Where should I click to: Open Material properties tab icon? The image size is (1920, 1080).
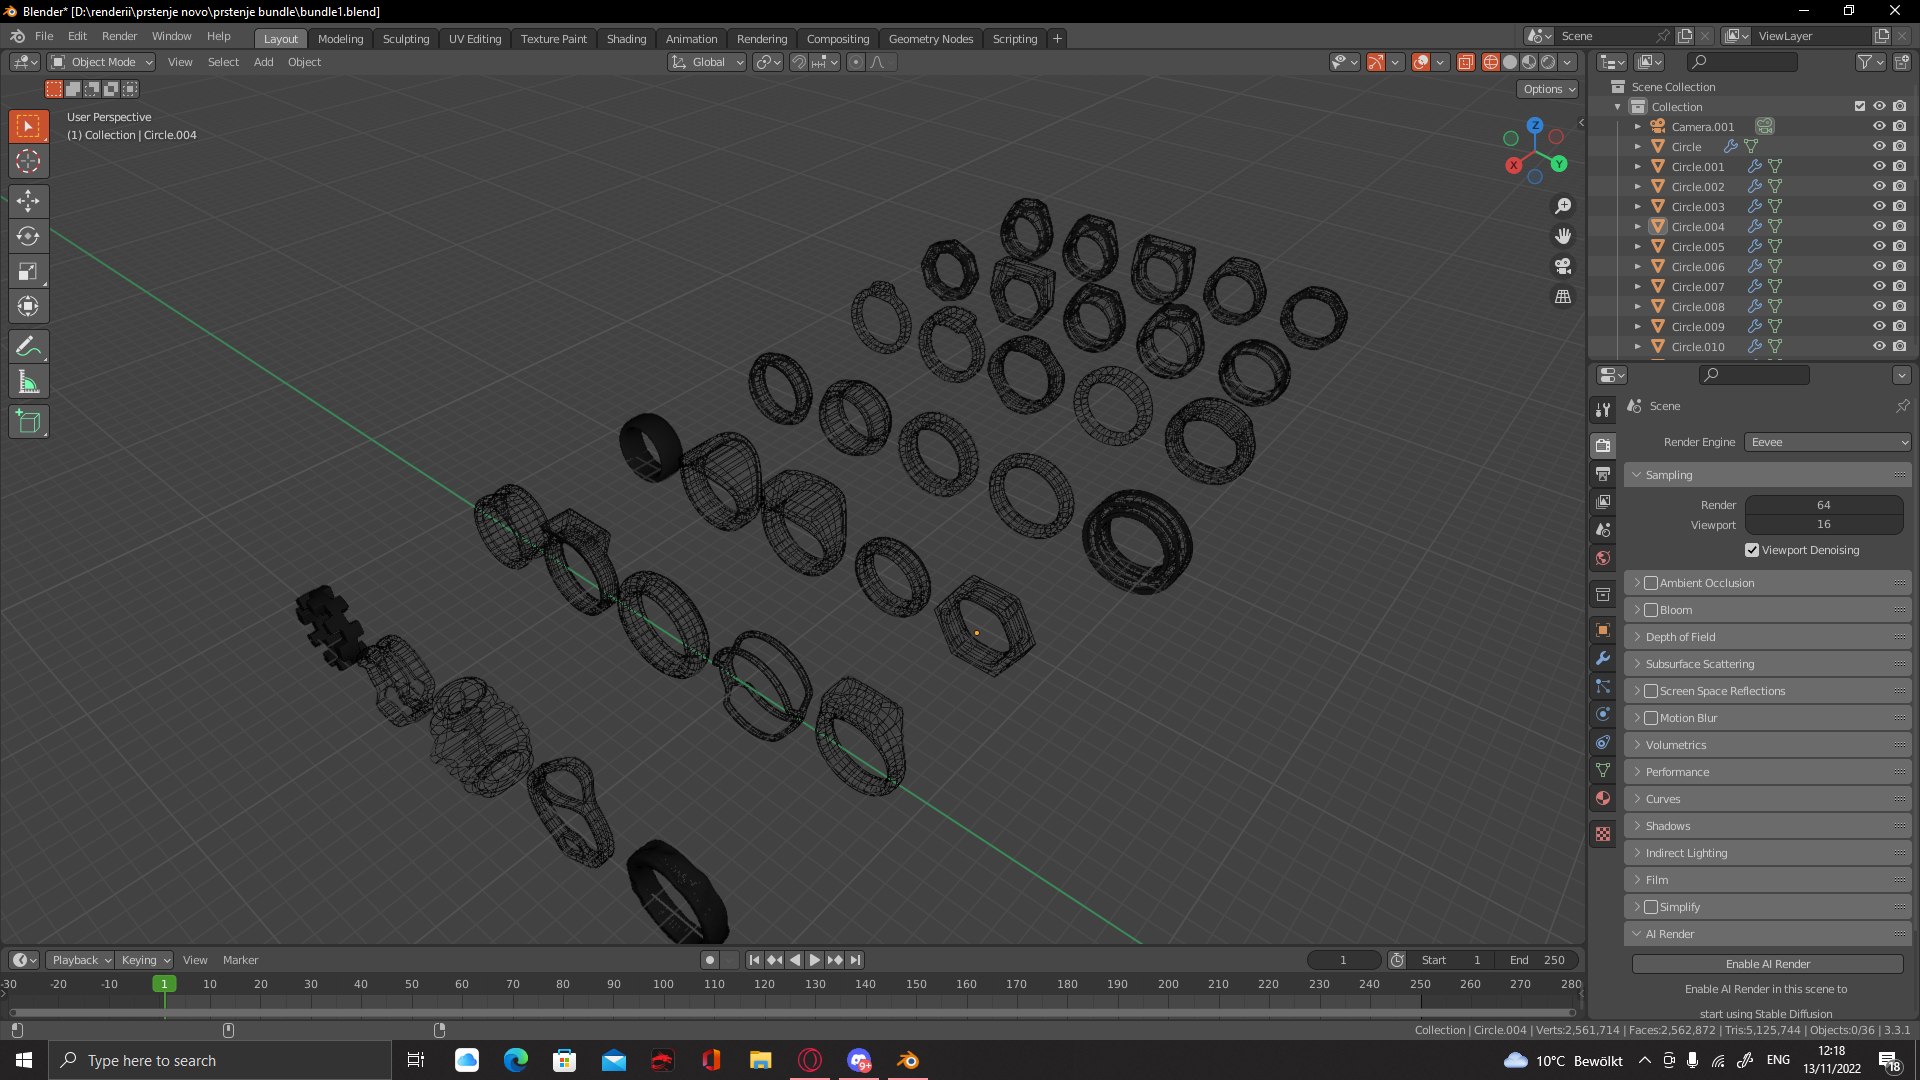pyautogui.click(x=1603, y=798)
